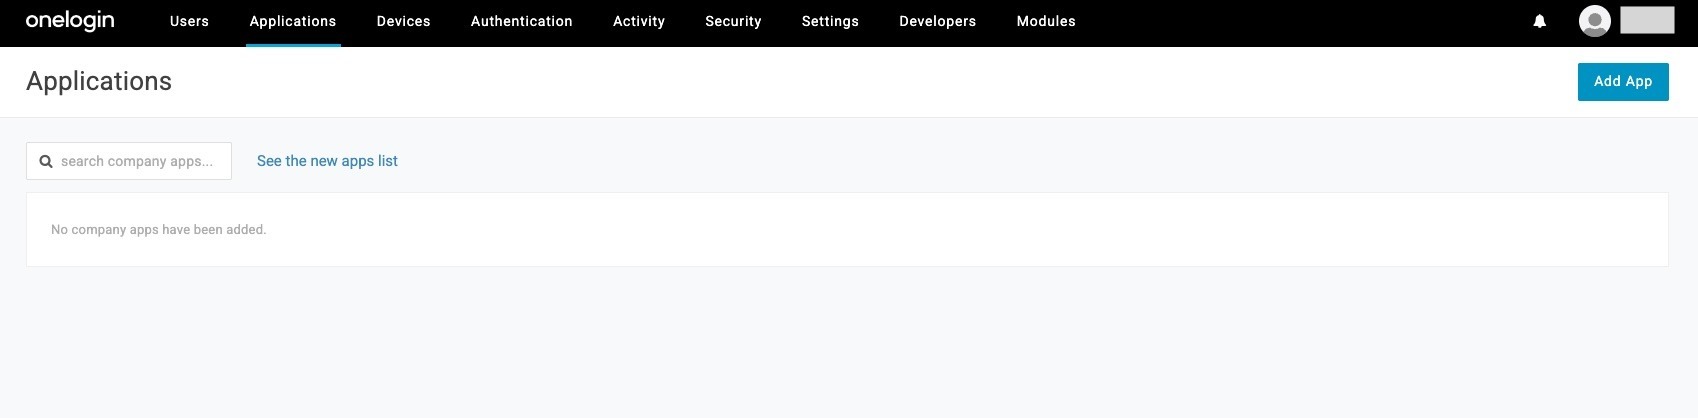Screen dimensions: 1698x418
Task: Click the magnifier icon in search box
Action: [x=46, y=161]
